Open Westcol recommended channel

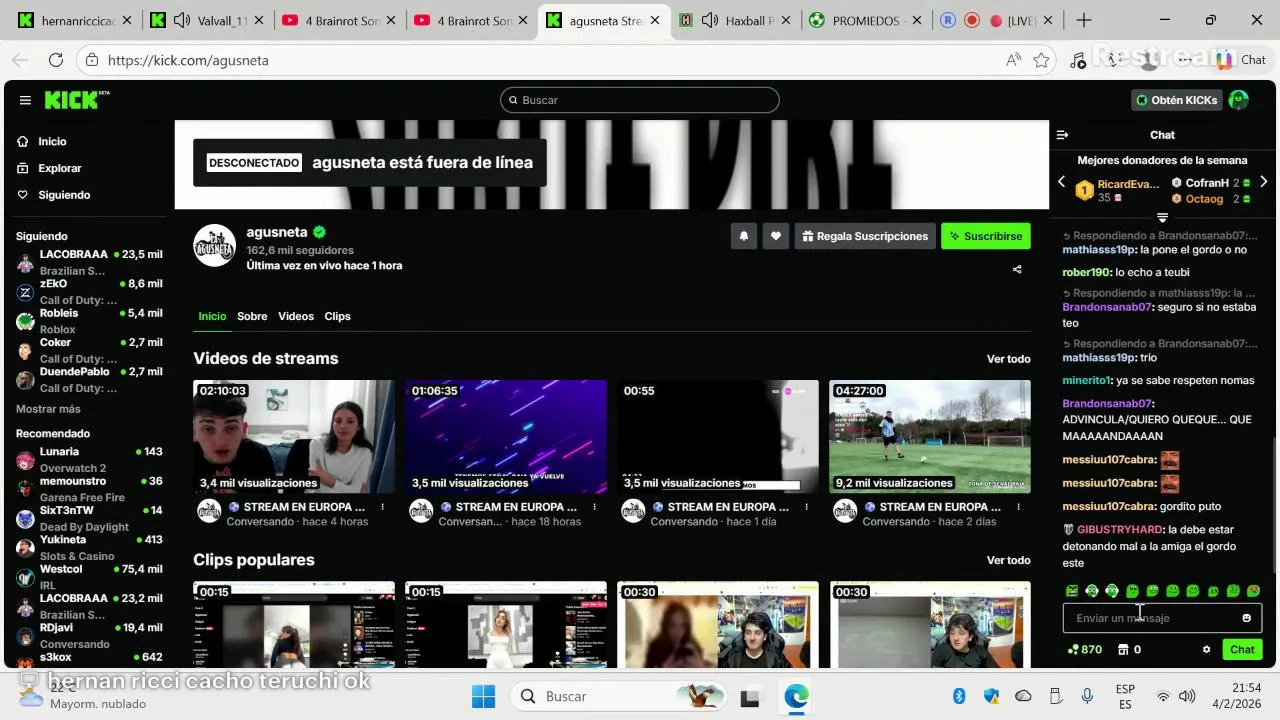tap(89, 576)
